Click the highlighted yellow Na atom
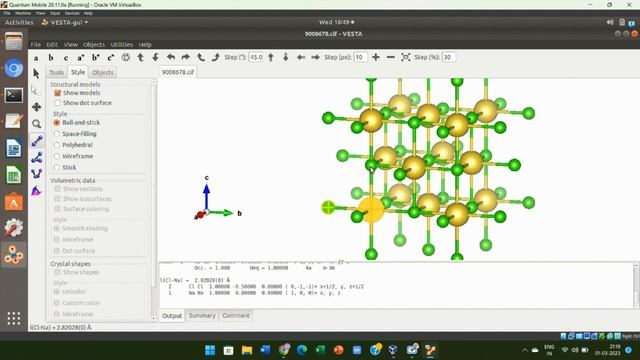The height and width of the screenshot is (360, 640). coord(371,209)
